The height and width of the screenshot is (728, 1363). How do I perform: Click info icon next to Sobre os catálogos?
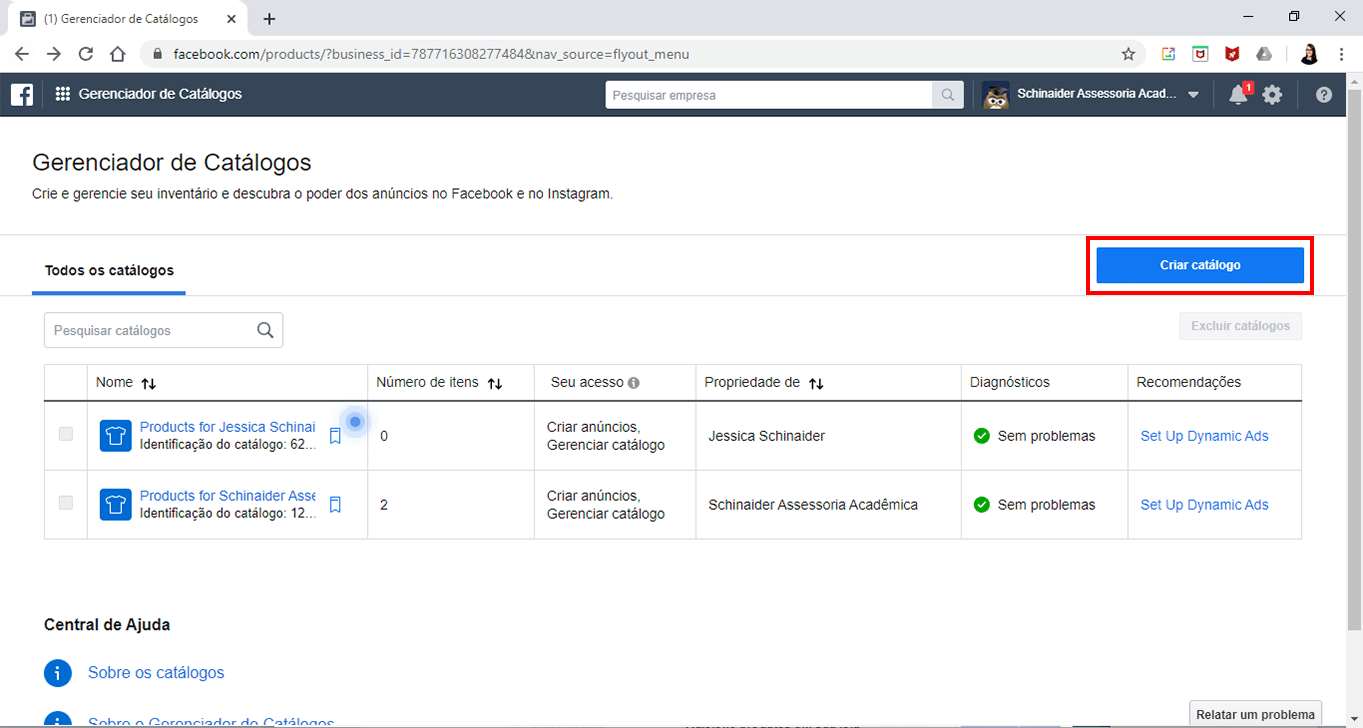(58, 673)
